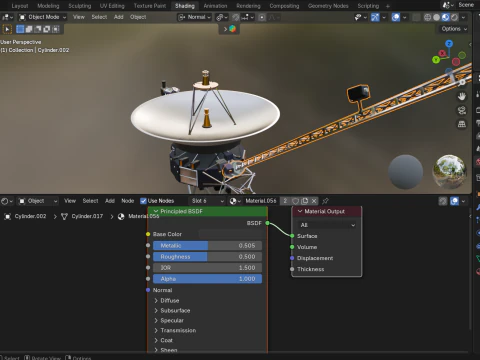Select the tweak select tool icon
Viewport: 480px width, 360px height.
pos(7,29)
